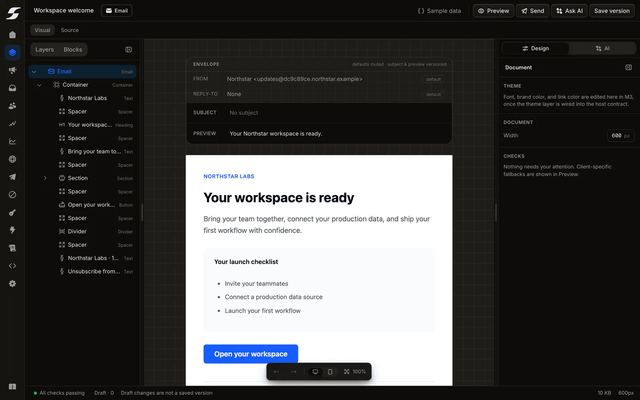Image resolution: width=640 pixels, height=400 pixels.
Task: Switch canvas to desktop viewport
Action: click(315, 372)
